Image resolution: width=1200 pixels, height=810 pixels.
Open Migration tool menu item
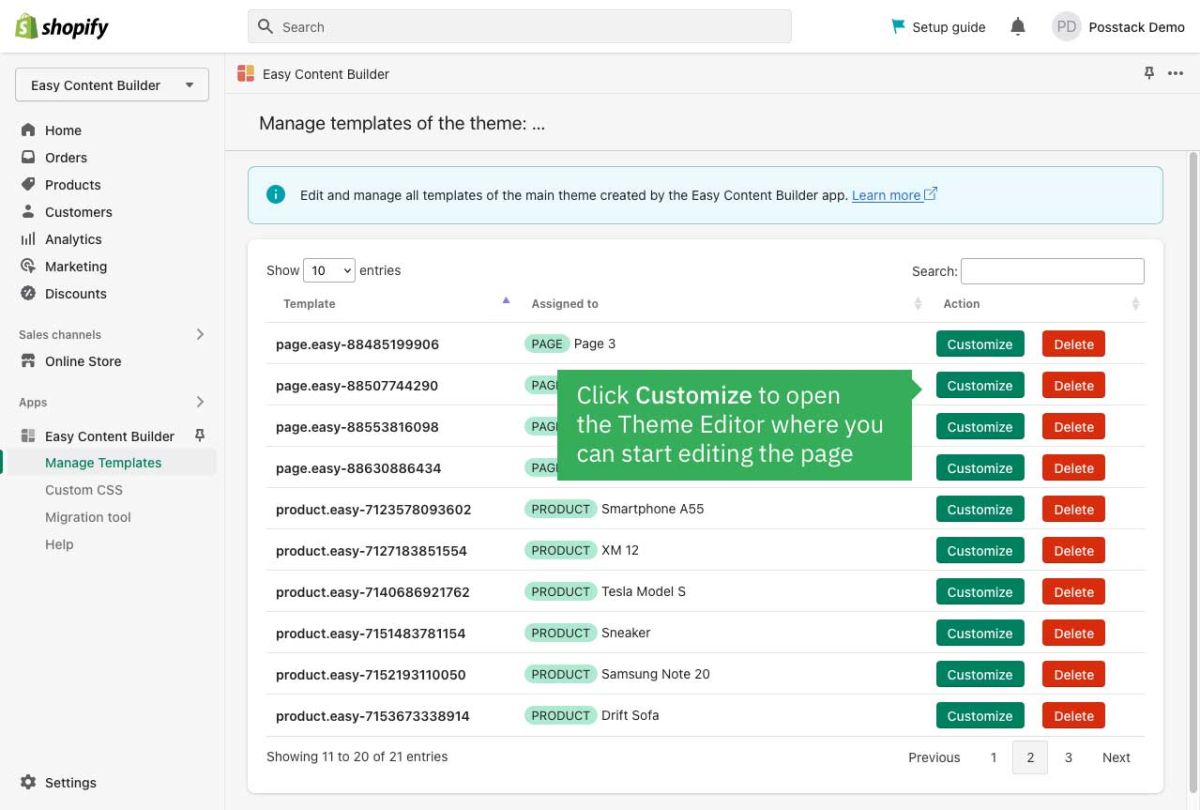88,517
